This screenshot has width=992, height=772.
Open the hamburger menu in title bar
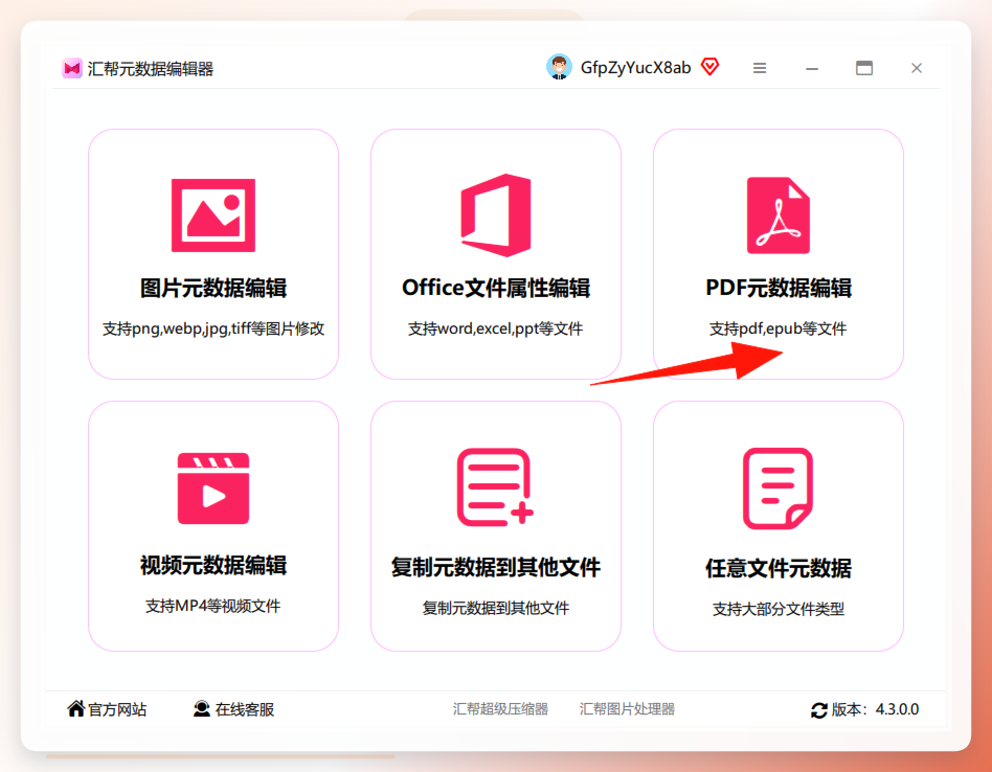point(760,68)
